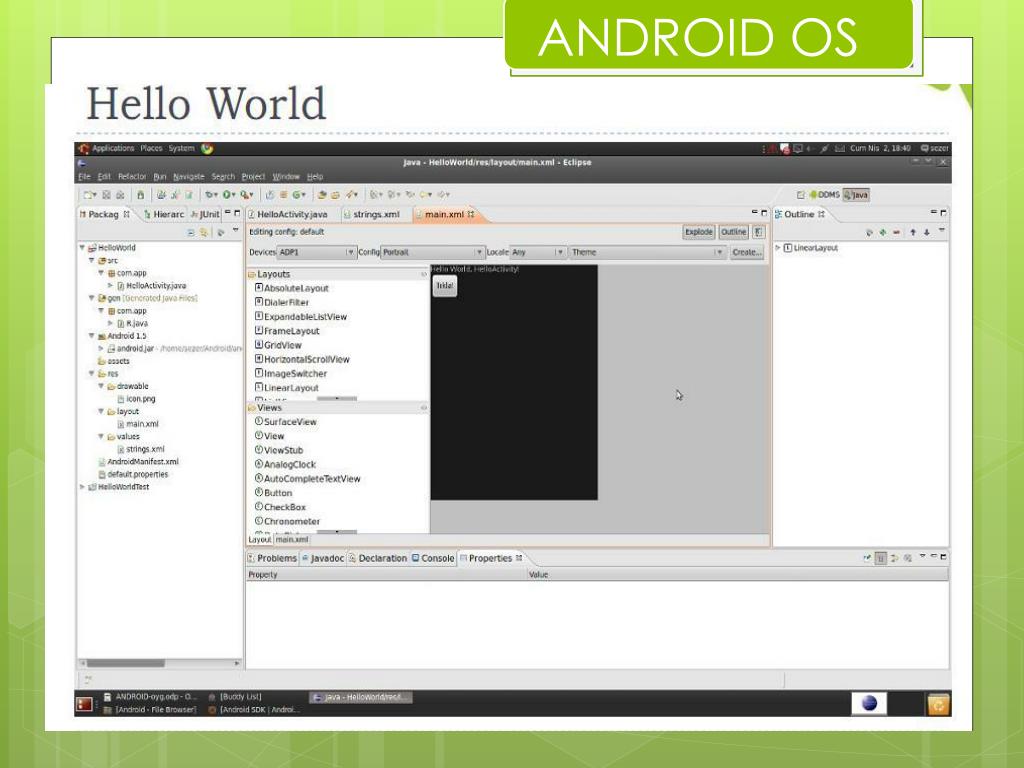Open the Devices ADP1 dropdown
Viewport: 1024px width, 768px height.
(316, 252)
